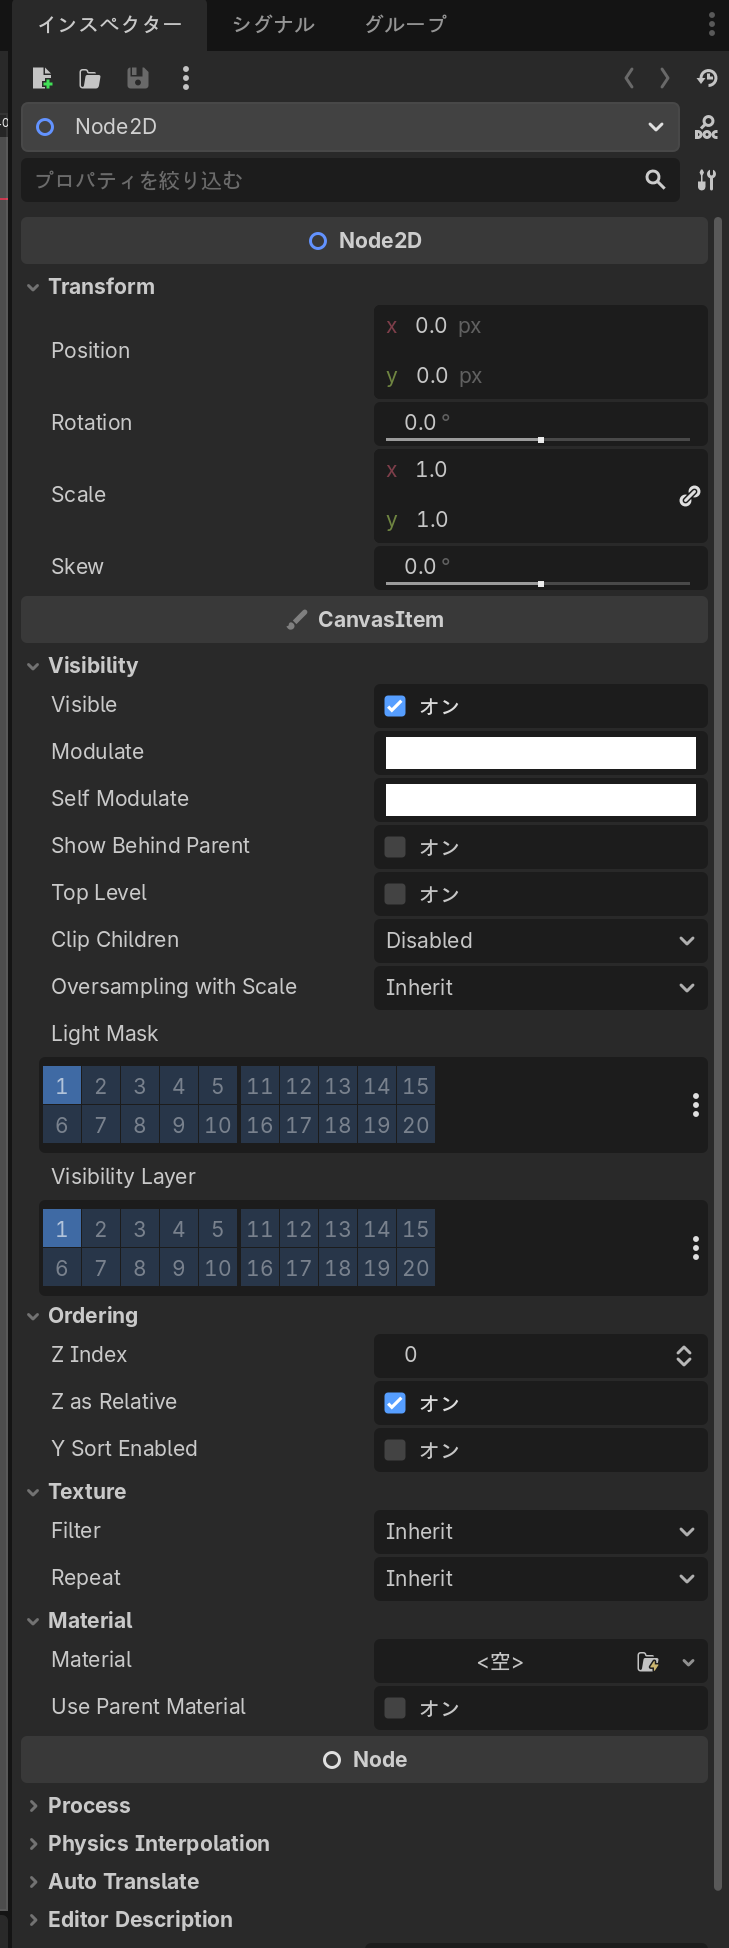Click the Z Index stepper arrows
The width and height of the screenshot is (729, 1948).
(684, 1356)
